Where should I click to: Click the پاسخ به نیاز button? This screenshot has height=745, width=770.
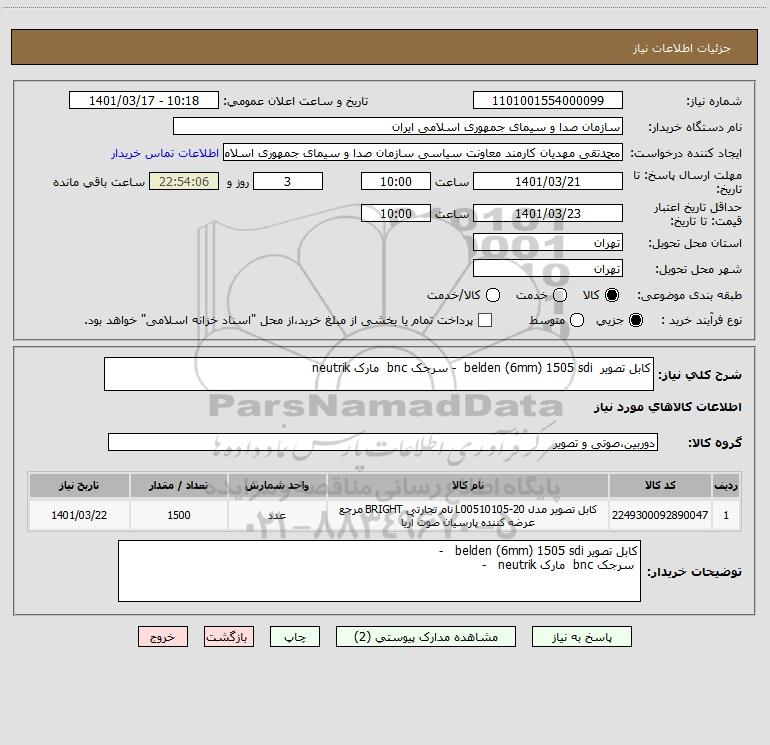581,636
